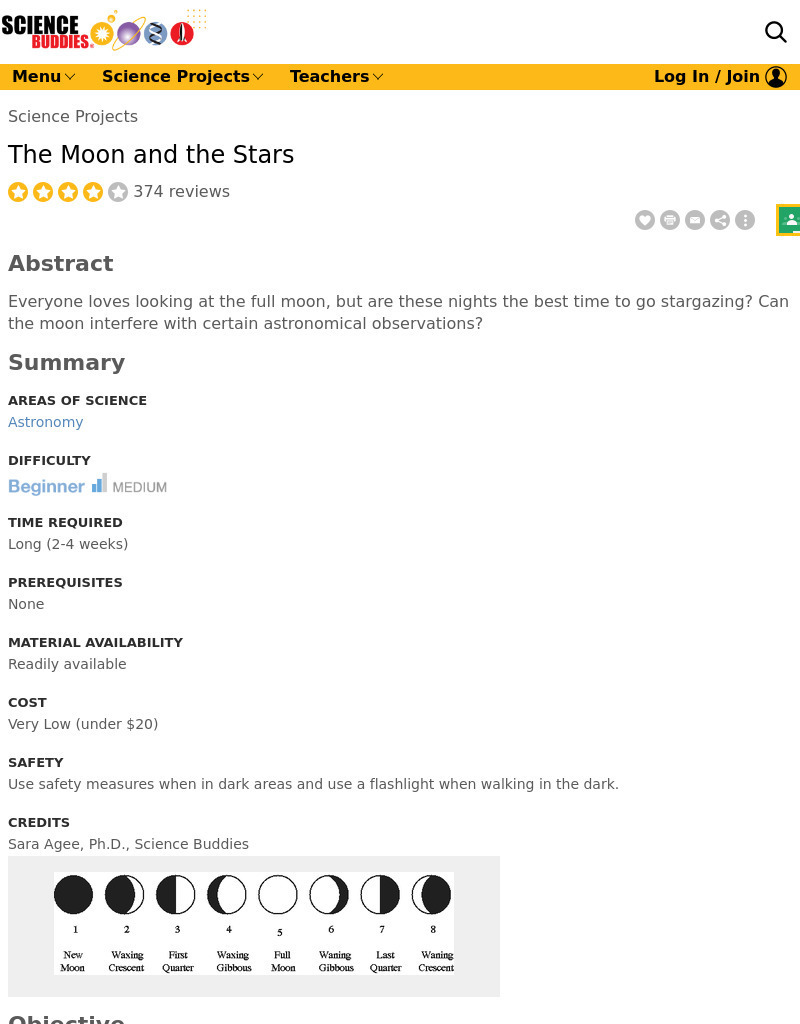Select Log In / Join
Screen dimensions: 800x1024
click(707, 76)
